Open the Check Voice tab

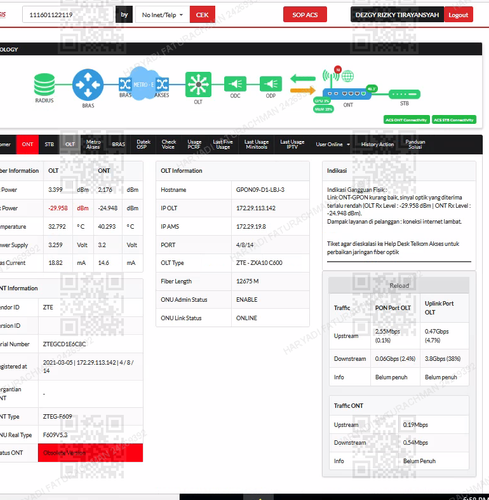point(169,144)
